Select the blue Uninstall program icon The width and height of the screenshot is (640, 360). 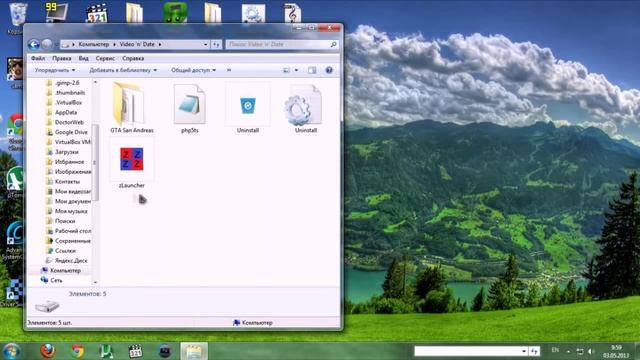[248, 108]
